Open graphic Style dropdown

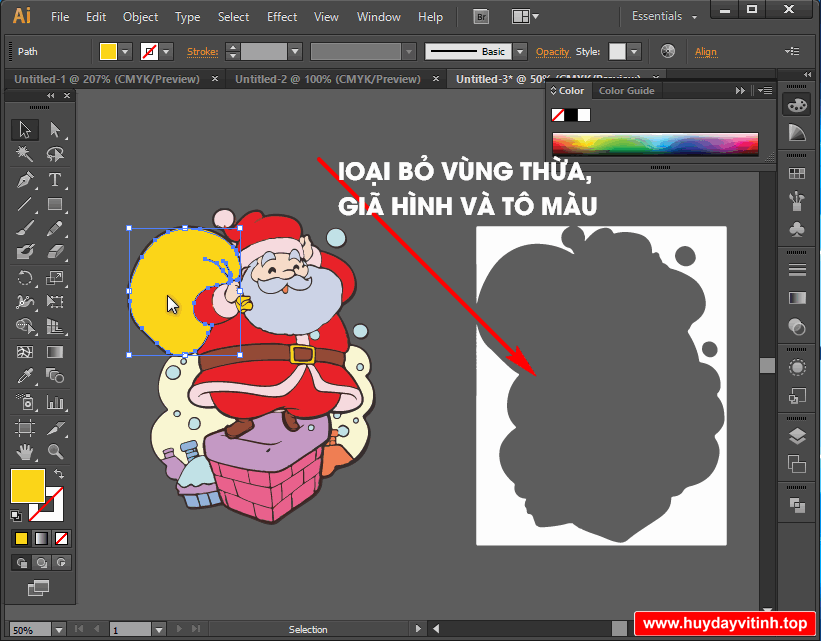click(634, 52)
